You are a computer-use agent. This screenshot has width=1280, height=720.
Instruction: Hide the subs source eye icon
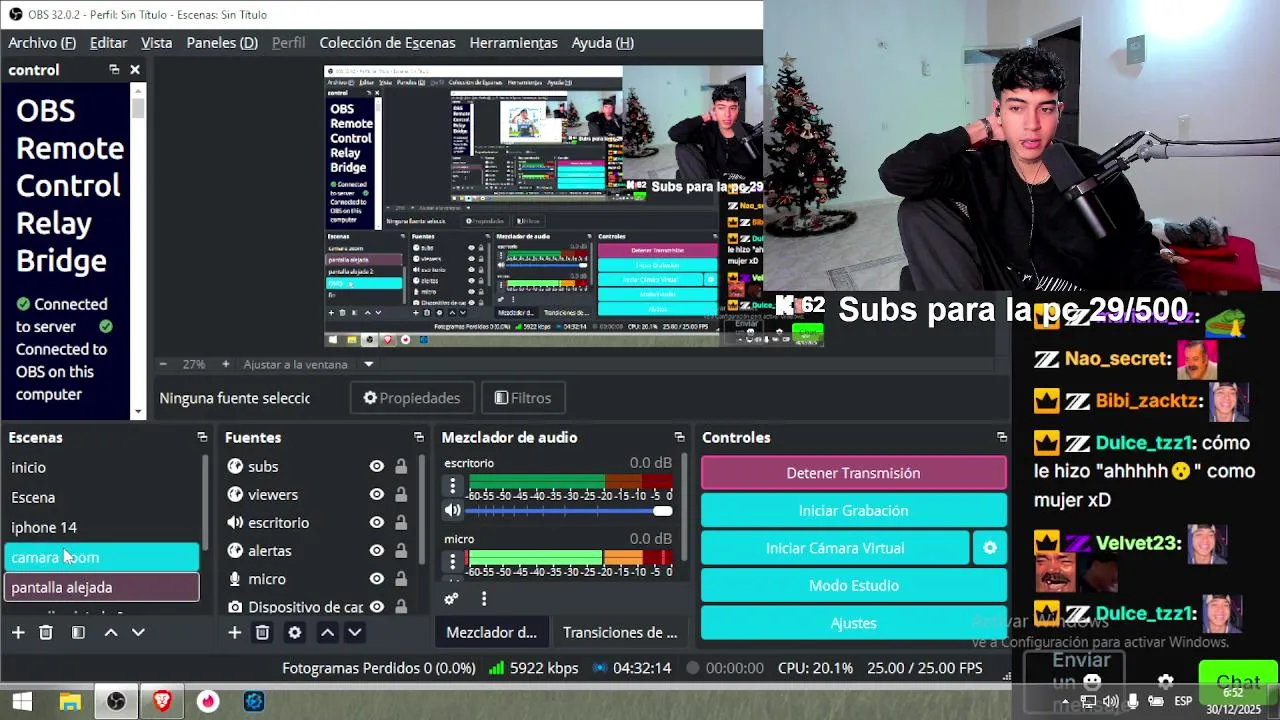tap(377, 466)
